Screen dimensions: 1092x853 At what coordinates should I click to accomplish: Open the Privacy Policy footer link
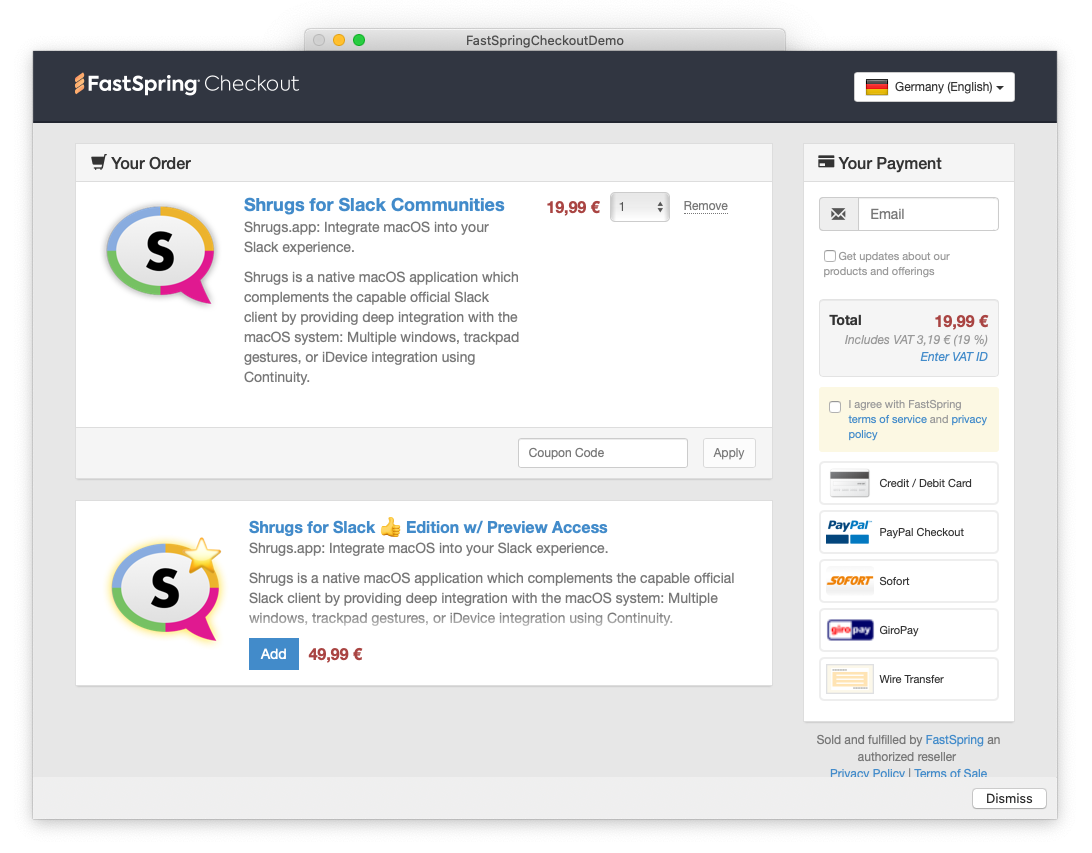867,772
